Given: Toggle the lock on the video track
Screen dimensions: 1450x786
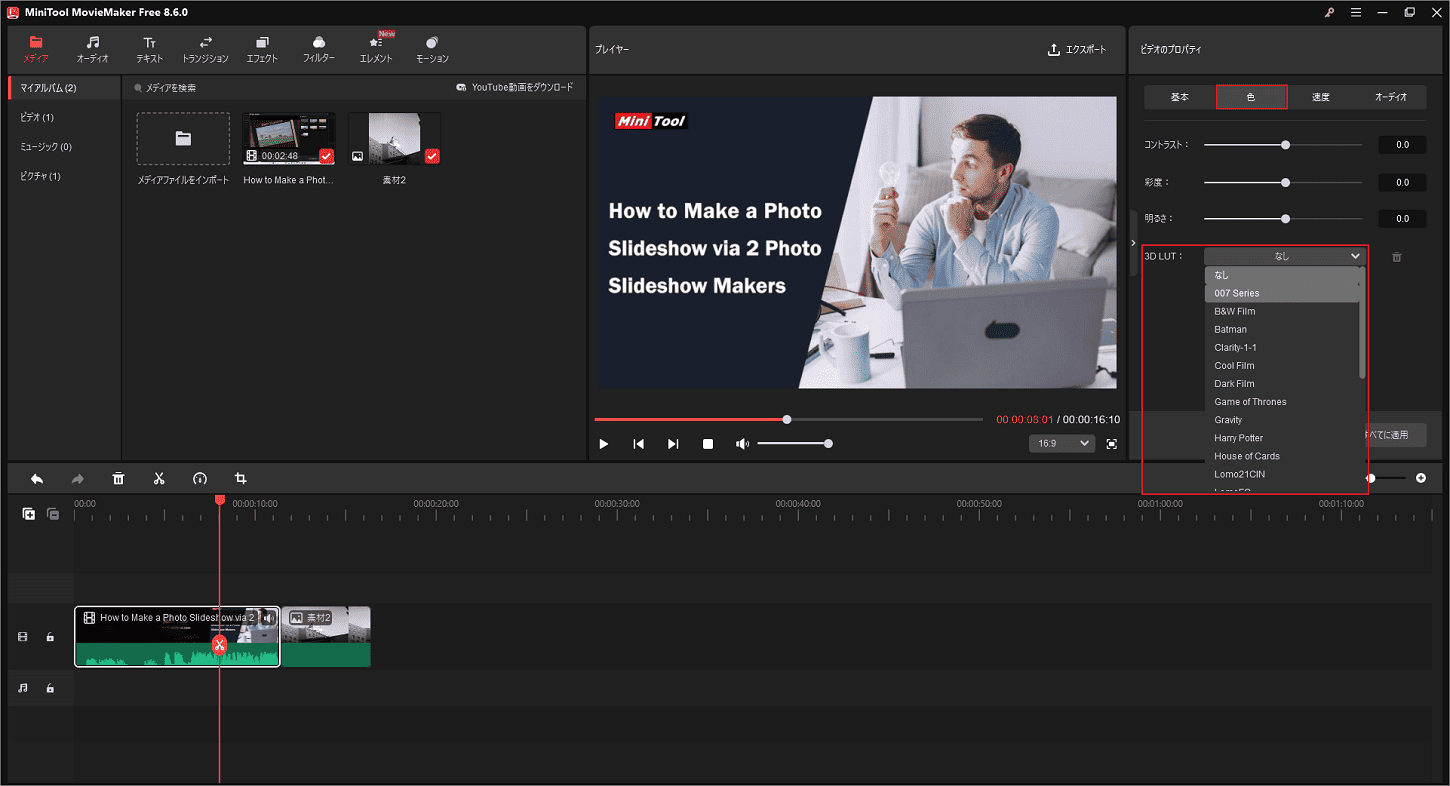Looking at the screenshot, I should pyautogui.click(x=50, y=637).
